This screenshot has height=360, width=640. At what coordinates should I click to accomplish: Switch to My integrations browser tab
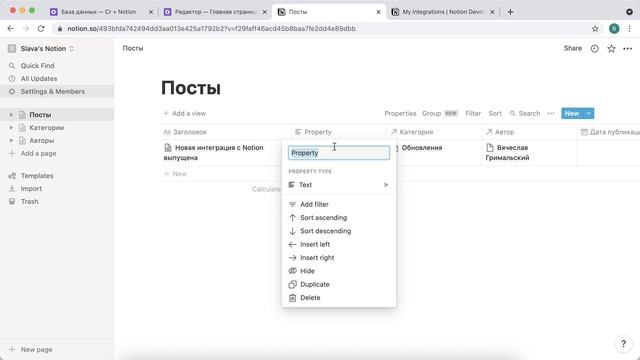click(x=443, y=12)
